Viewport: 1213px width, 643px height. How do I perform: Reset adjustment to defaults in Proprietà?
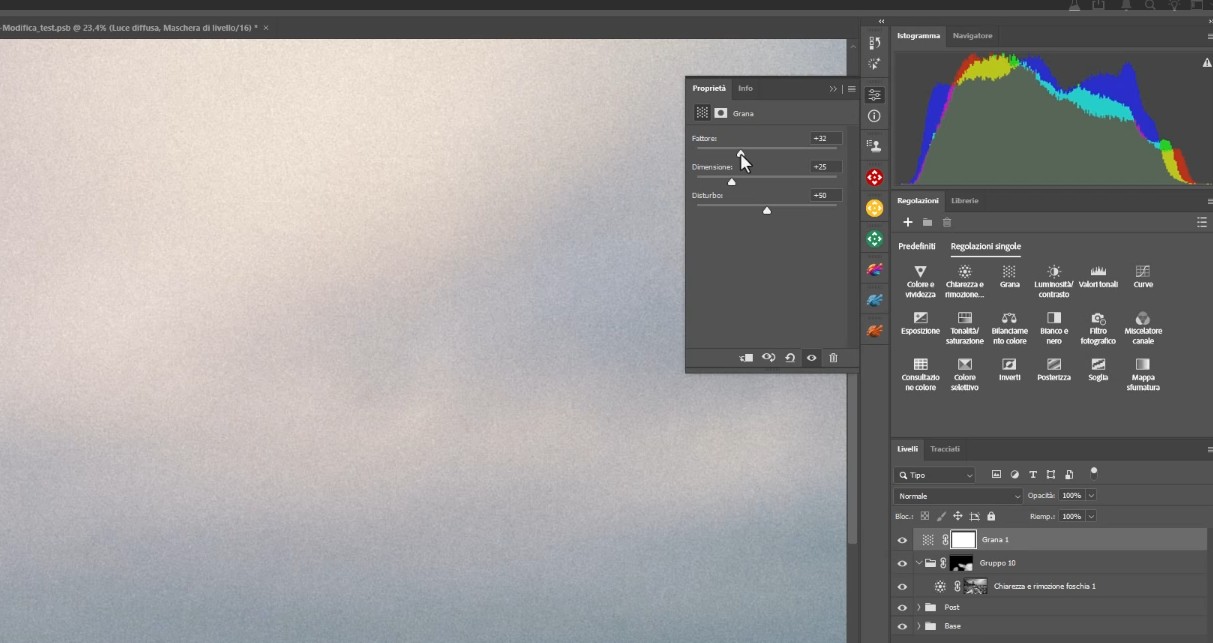790,358
